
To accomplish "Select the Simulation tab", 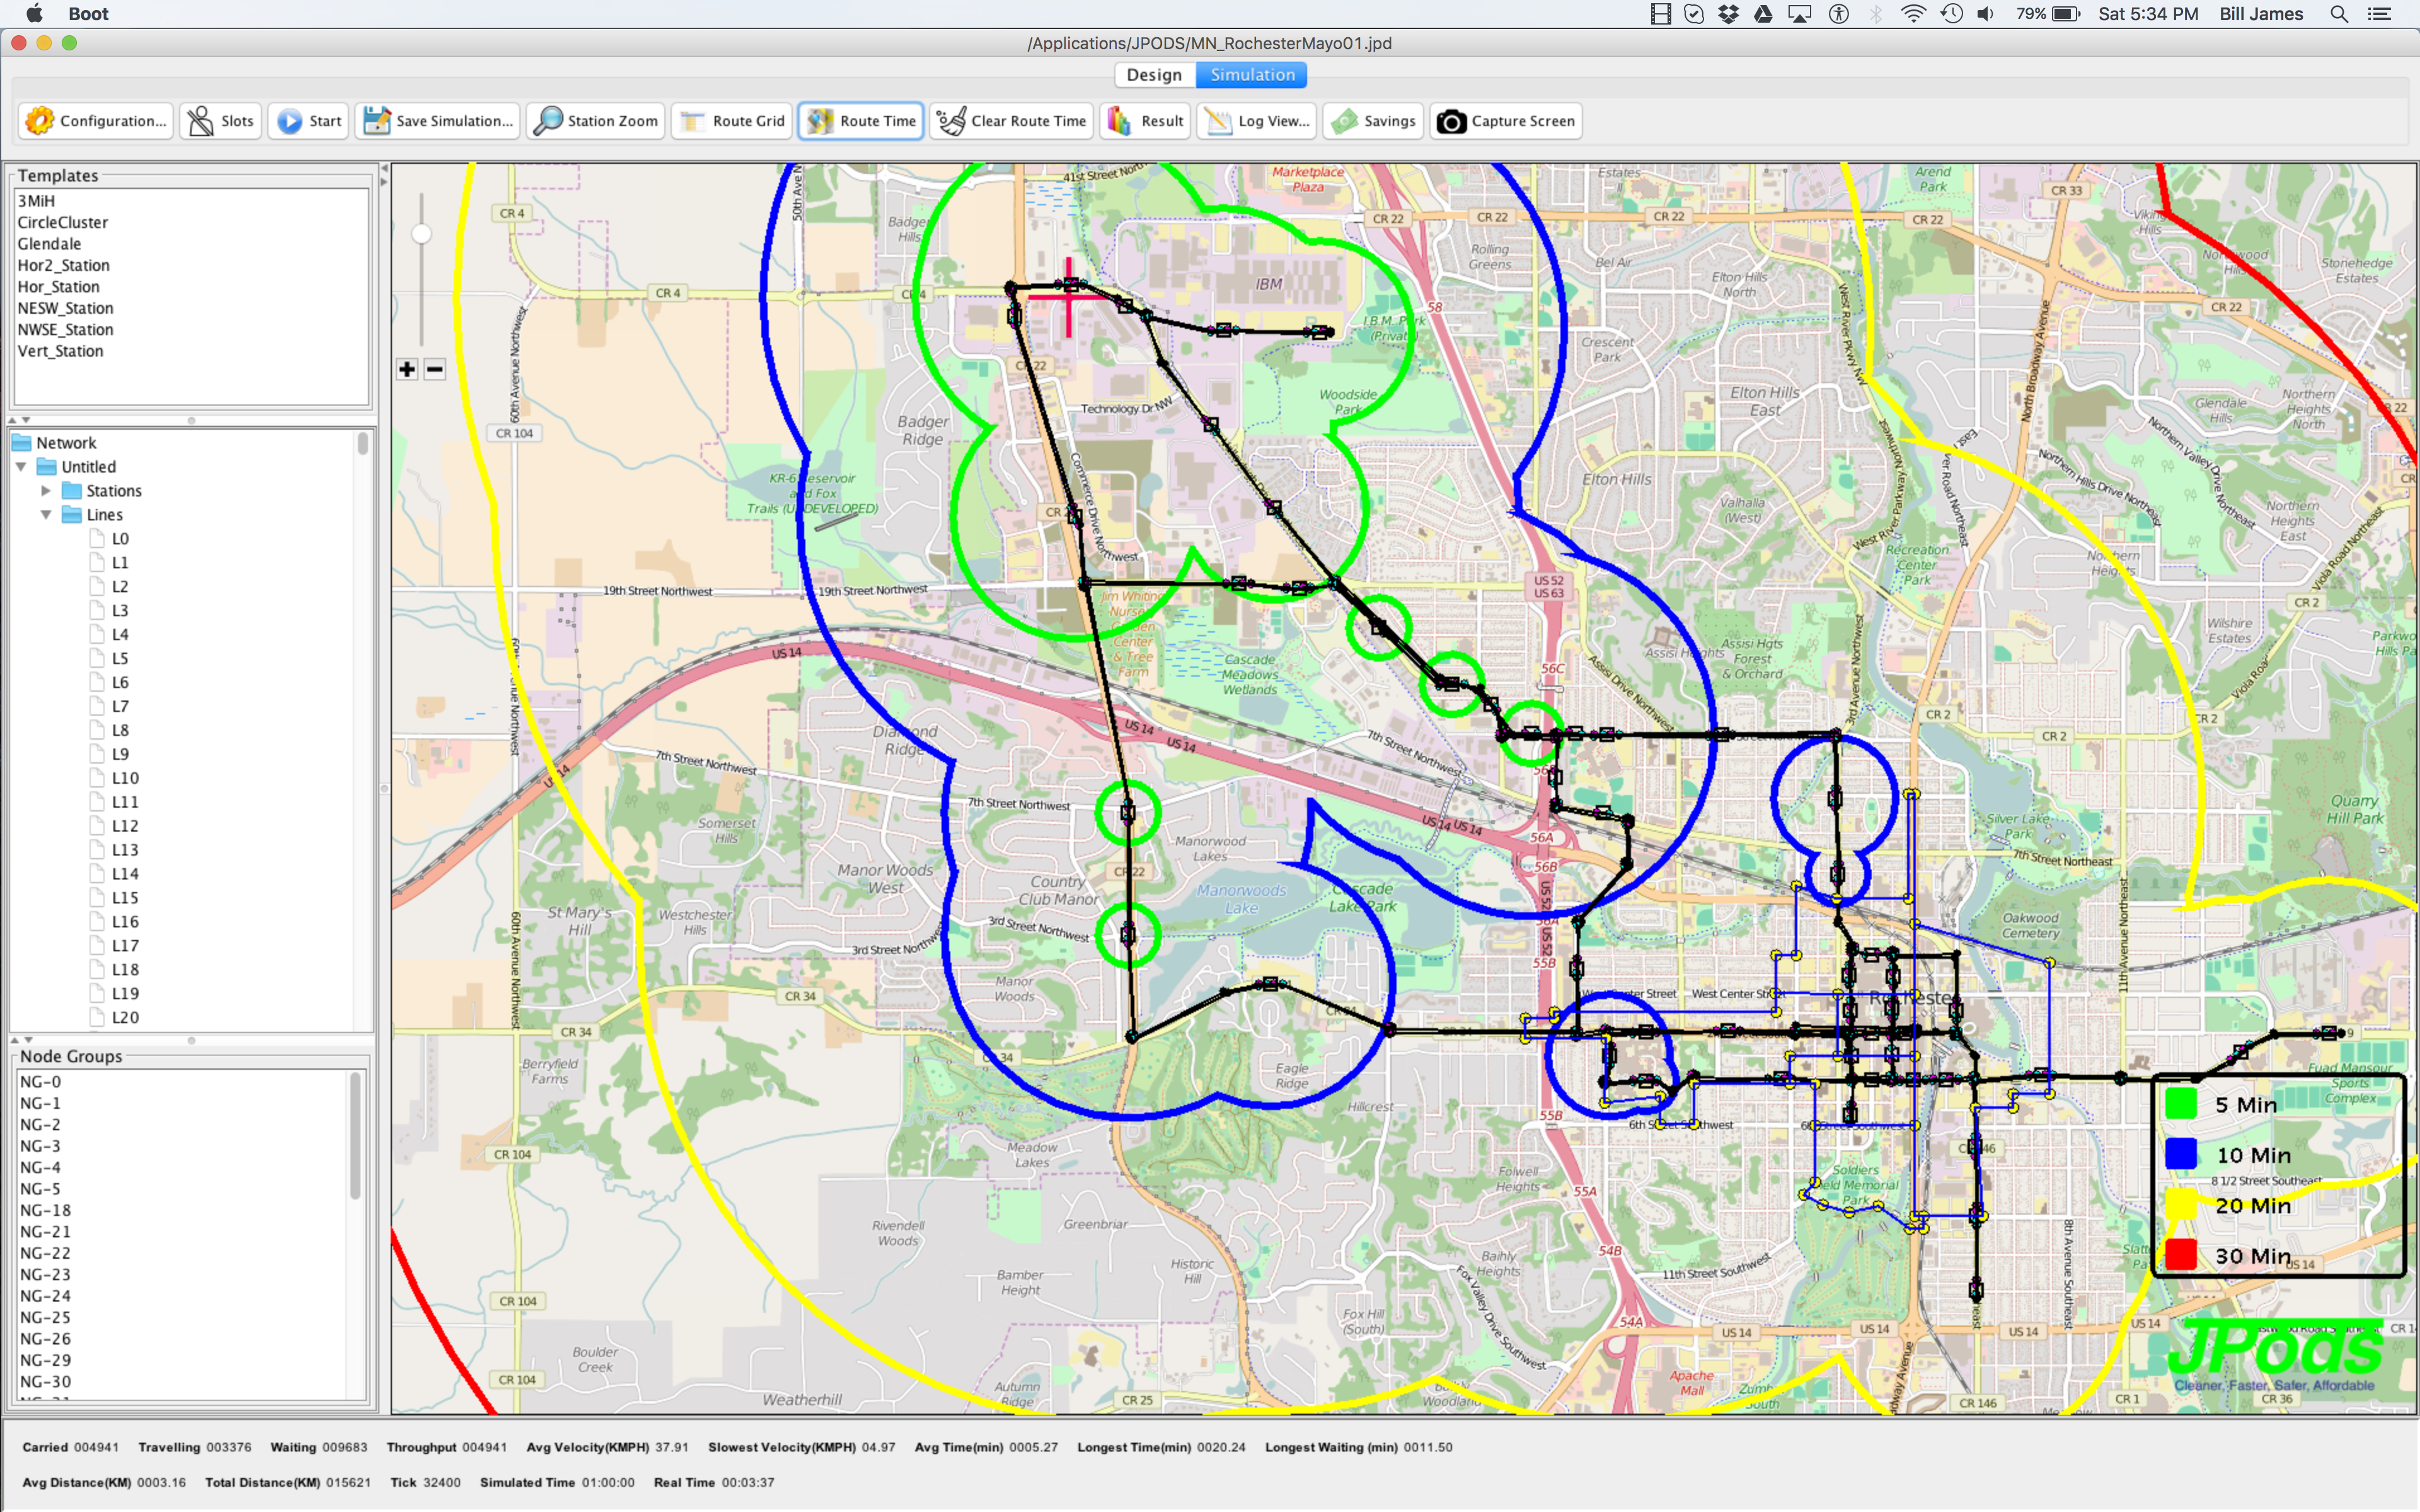I will click(1252, 75).
